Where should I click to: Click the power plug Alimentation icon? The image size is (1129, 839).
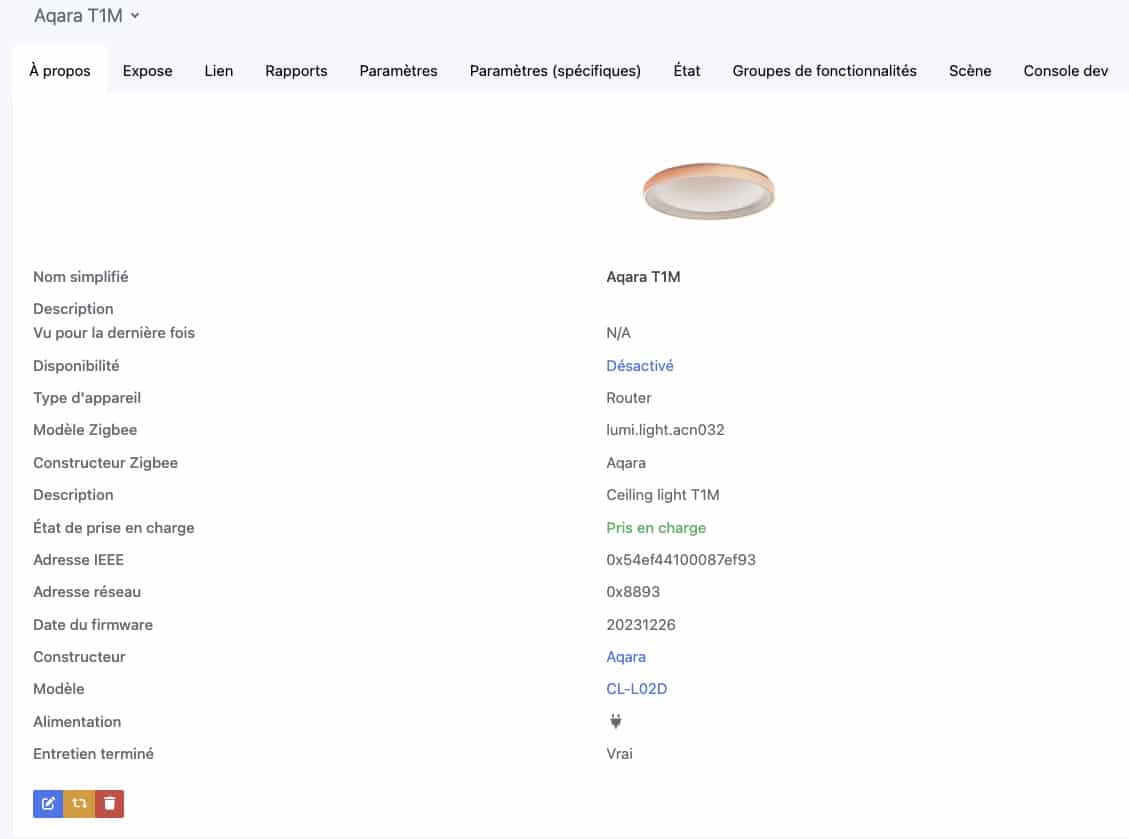616,721
